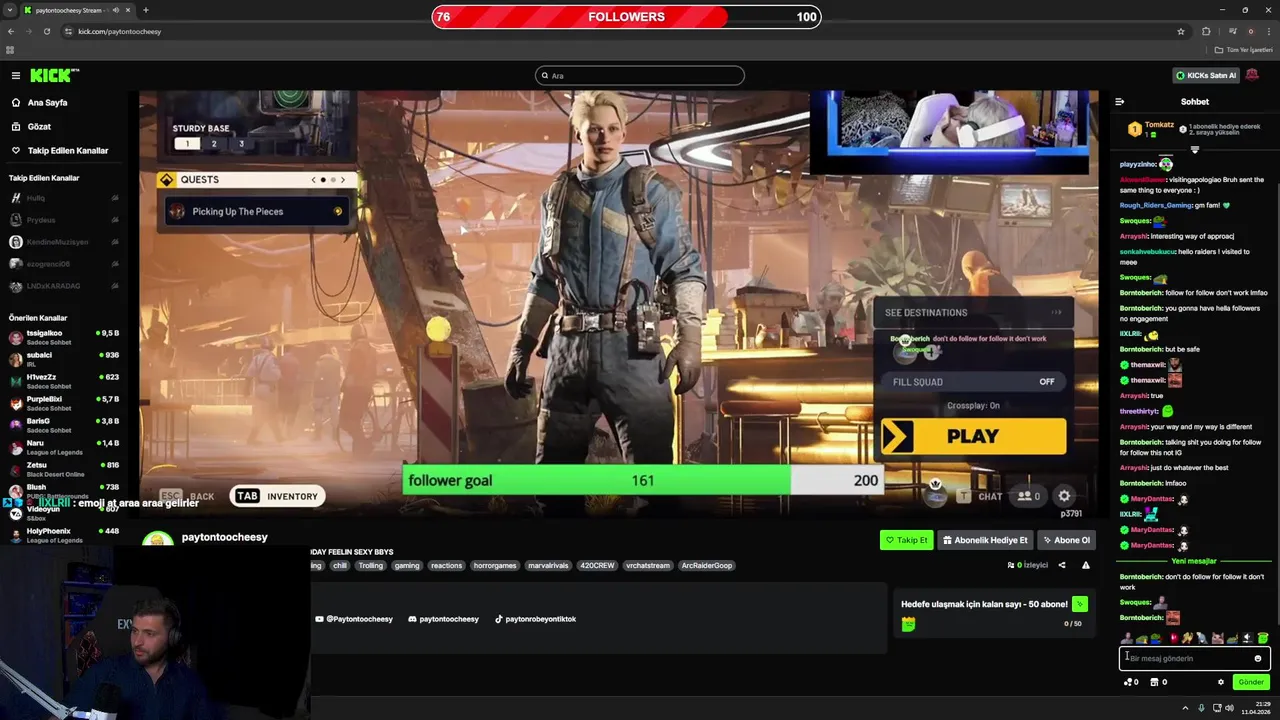Select the 420CREW tag
This screenshot has width=1280, height=720.
pos(598,565)
